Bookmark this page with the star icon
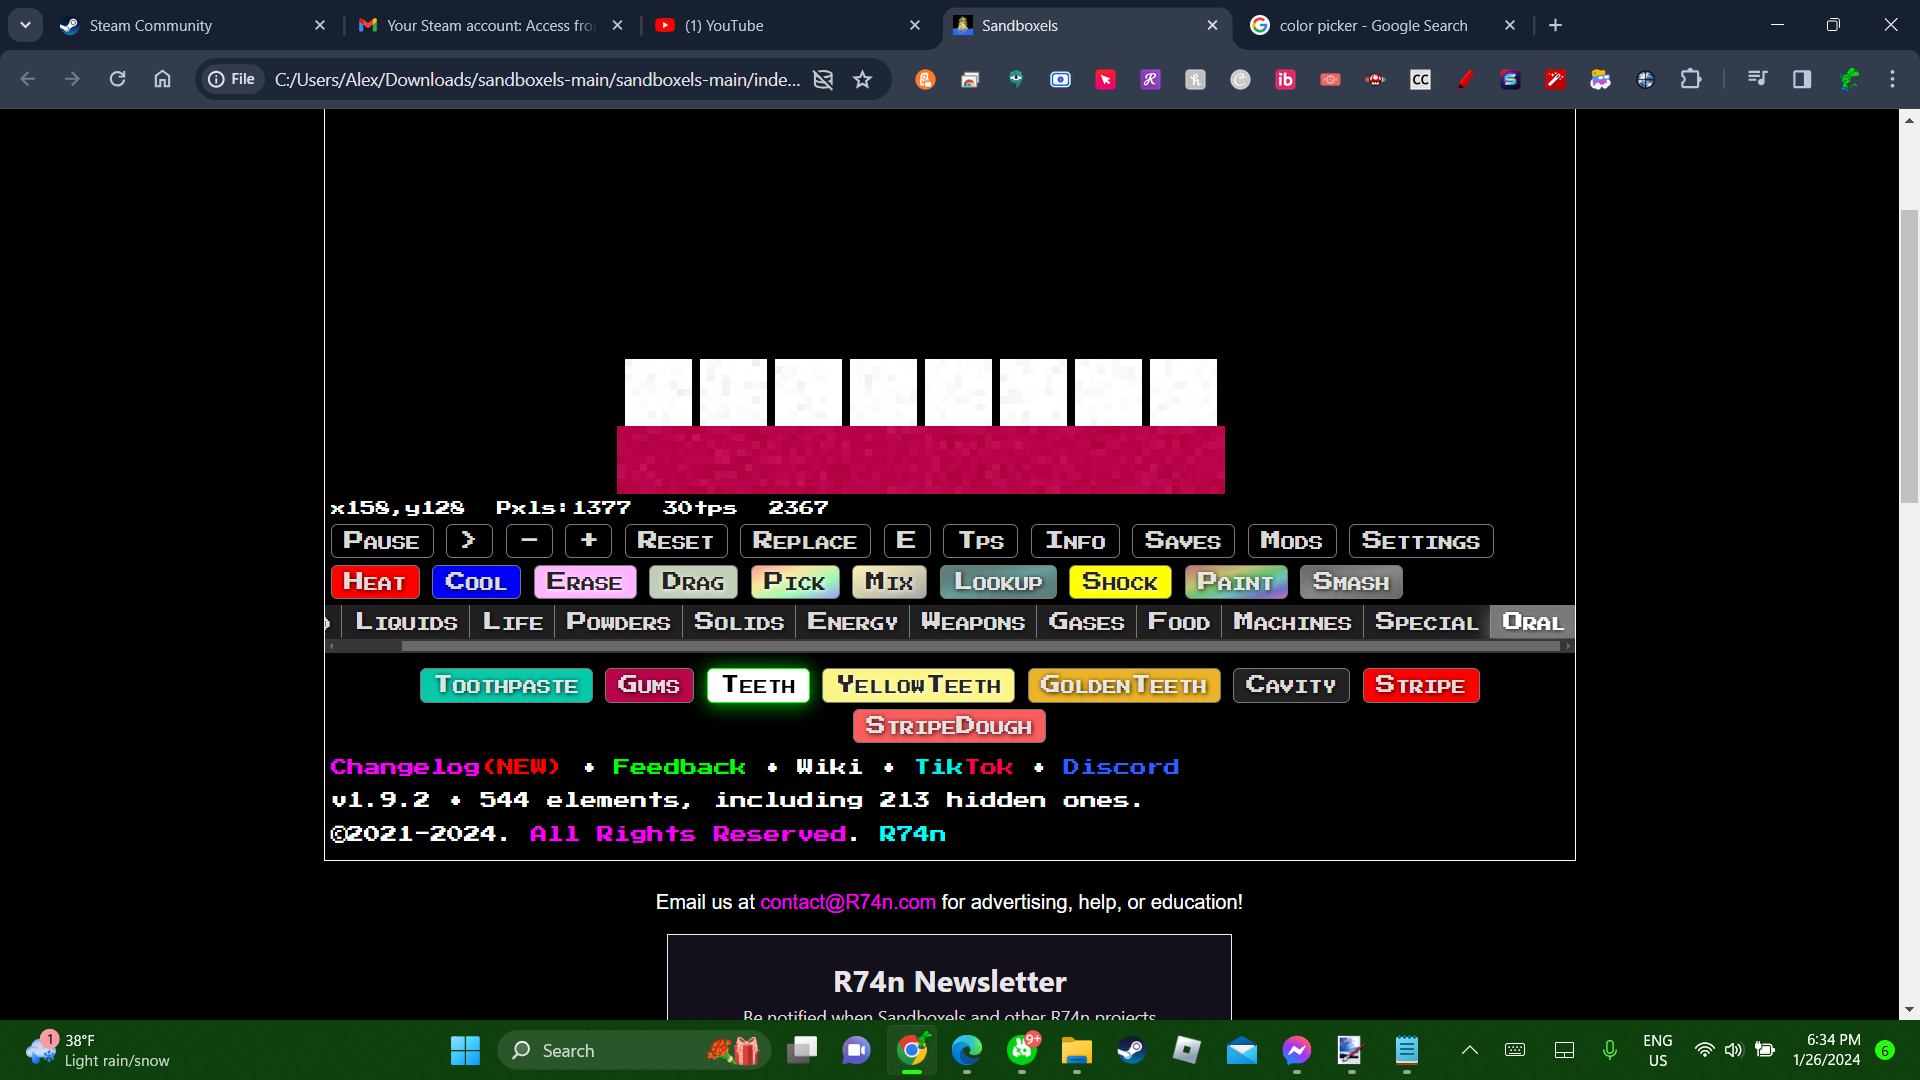The height and width of the screenshot is (1080, 1920). (862, 79)
